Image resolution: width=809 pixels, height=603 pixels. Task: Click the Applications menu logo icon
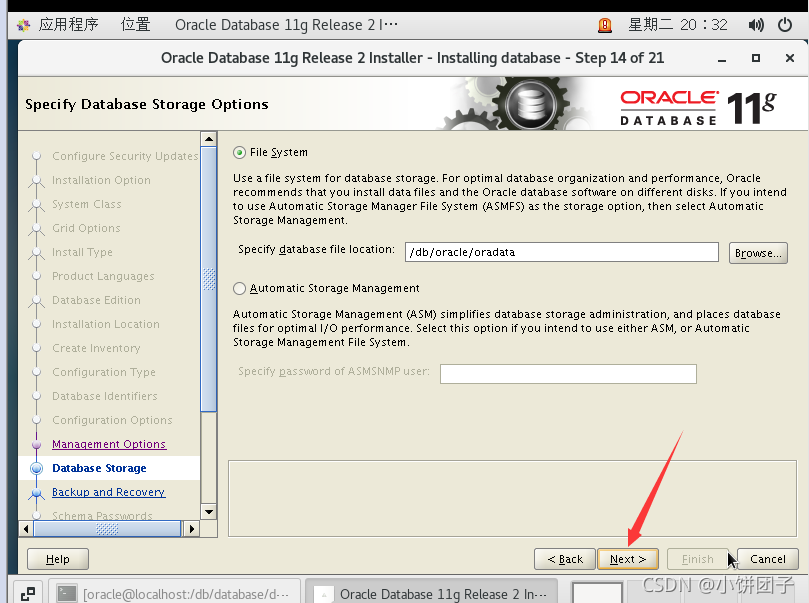24,25
